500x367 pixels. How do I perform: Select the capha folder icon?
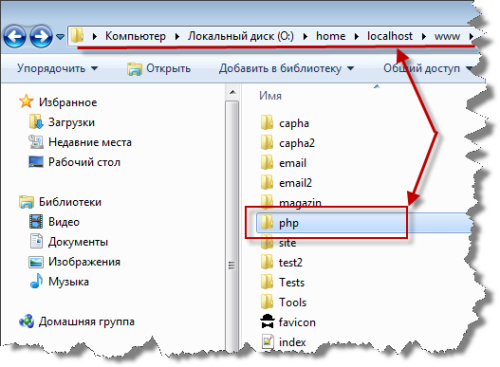point(267,122)
